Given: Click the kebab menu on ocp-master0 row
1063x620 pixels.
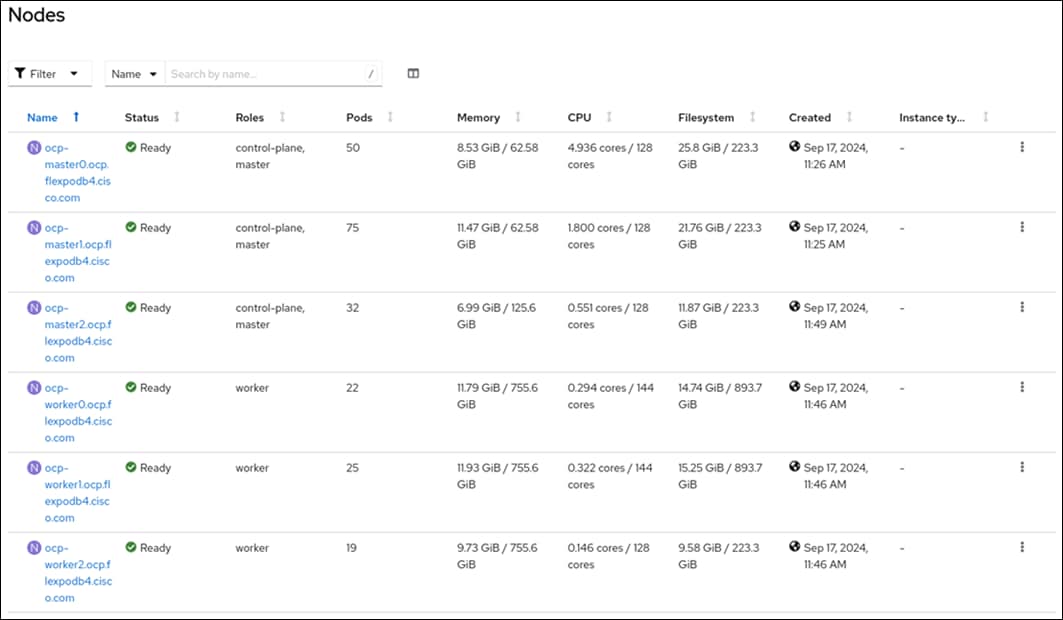Looking at the screenshot, I should (1022, 144).
